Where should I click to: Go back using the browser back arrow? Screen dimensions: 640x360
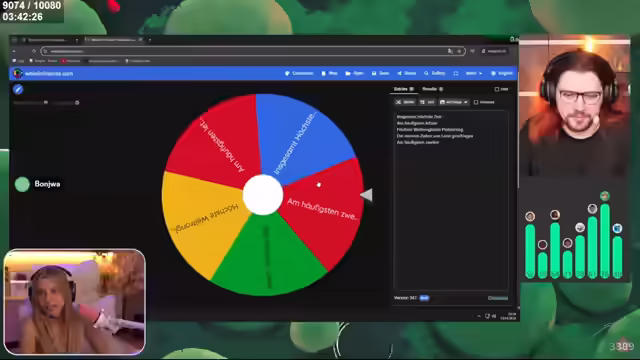pyautogui.click(x=14, y=51)
